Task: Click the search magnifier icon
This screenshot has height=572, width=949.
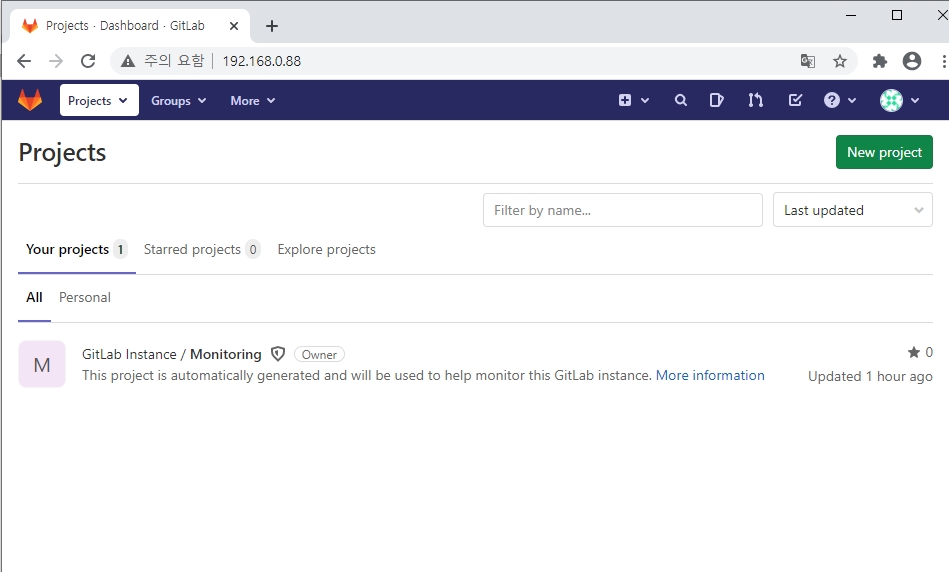Action: [681, 100]
